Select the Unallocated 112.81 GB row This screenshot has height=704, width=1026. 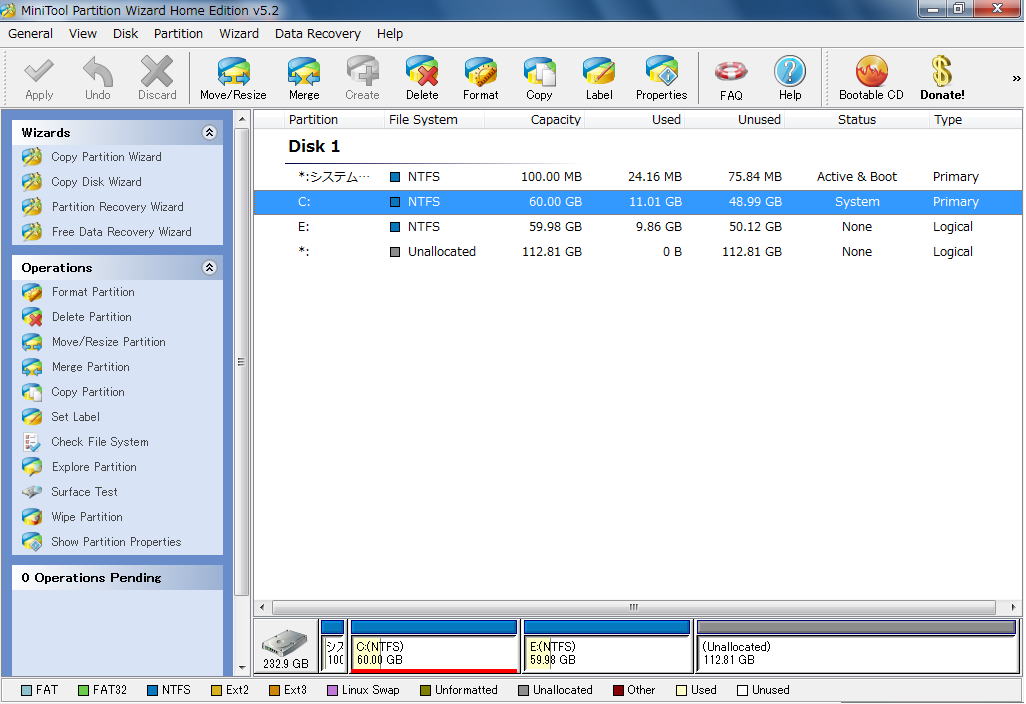click(638, 251)
